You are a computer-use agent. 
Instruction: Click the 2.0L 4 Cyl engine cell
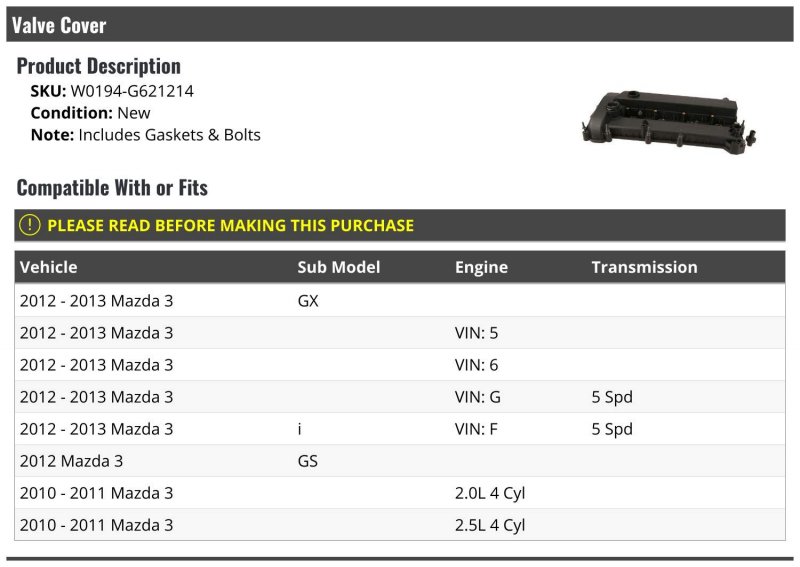(x=490, y=494)
